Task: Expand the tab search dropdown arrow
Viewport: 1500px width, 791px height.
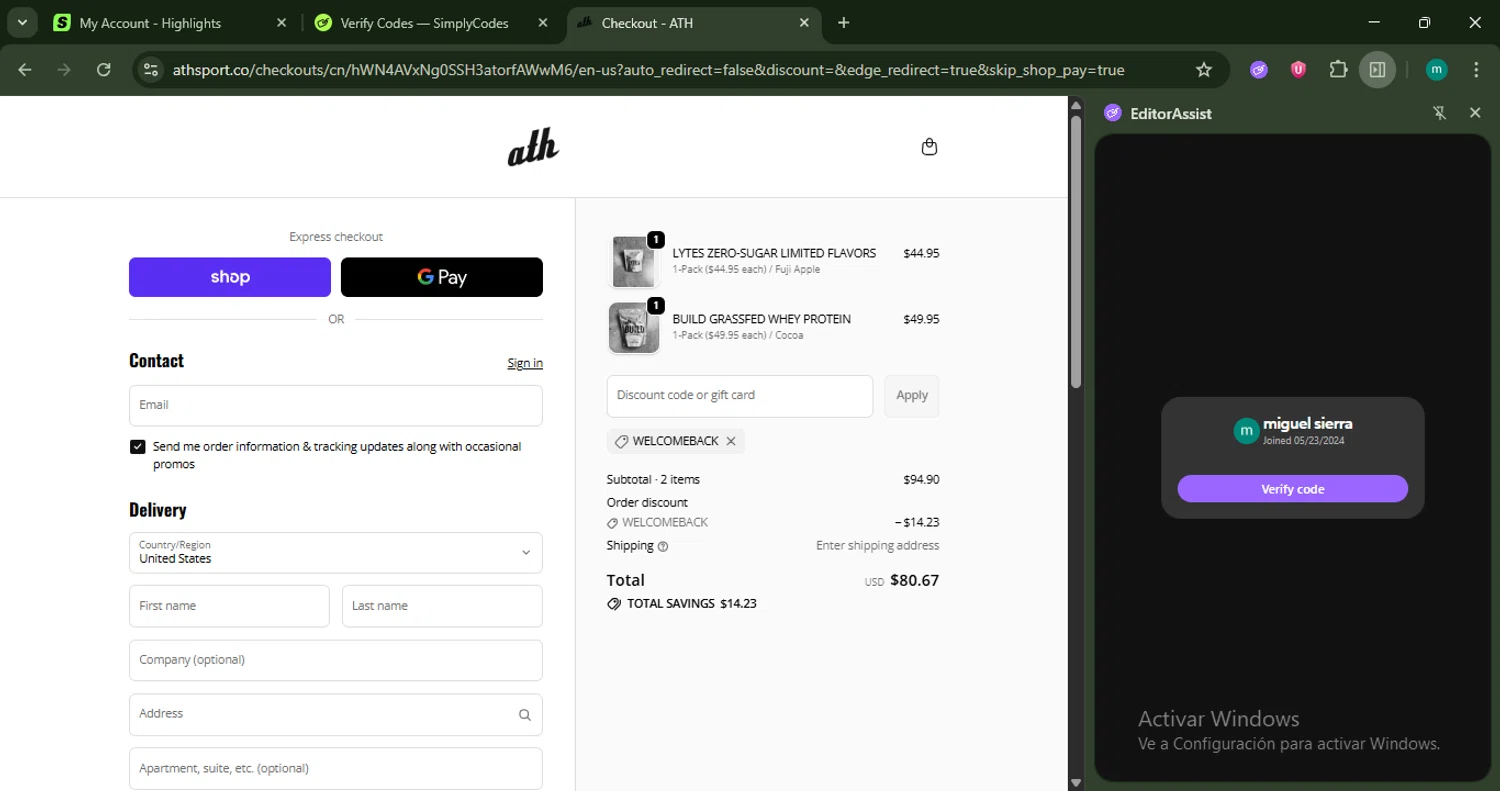Action: 21,22
